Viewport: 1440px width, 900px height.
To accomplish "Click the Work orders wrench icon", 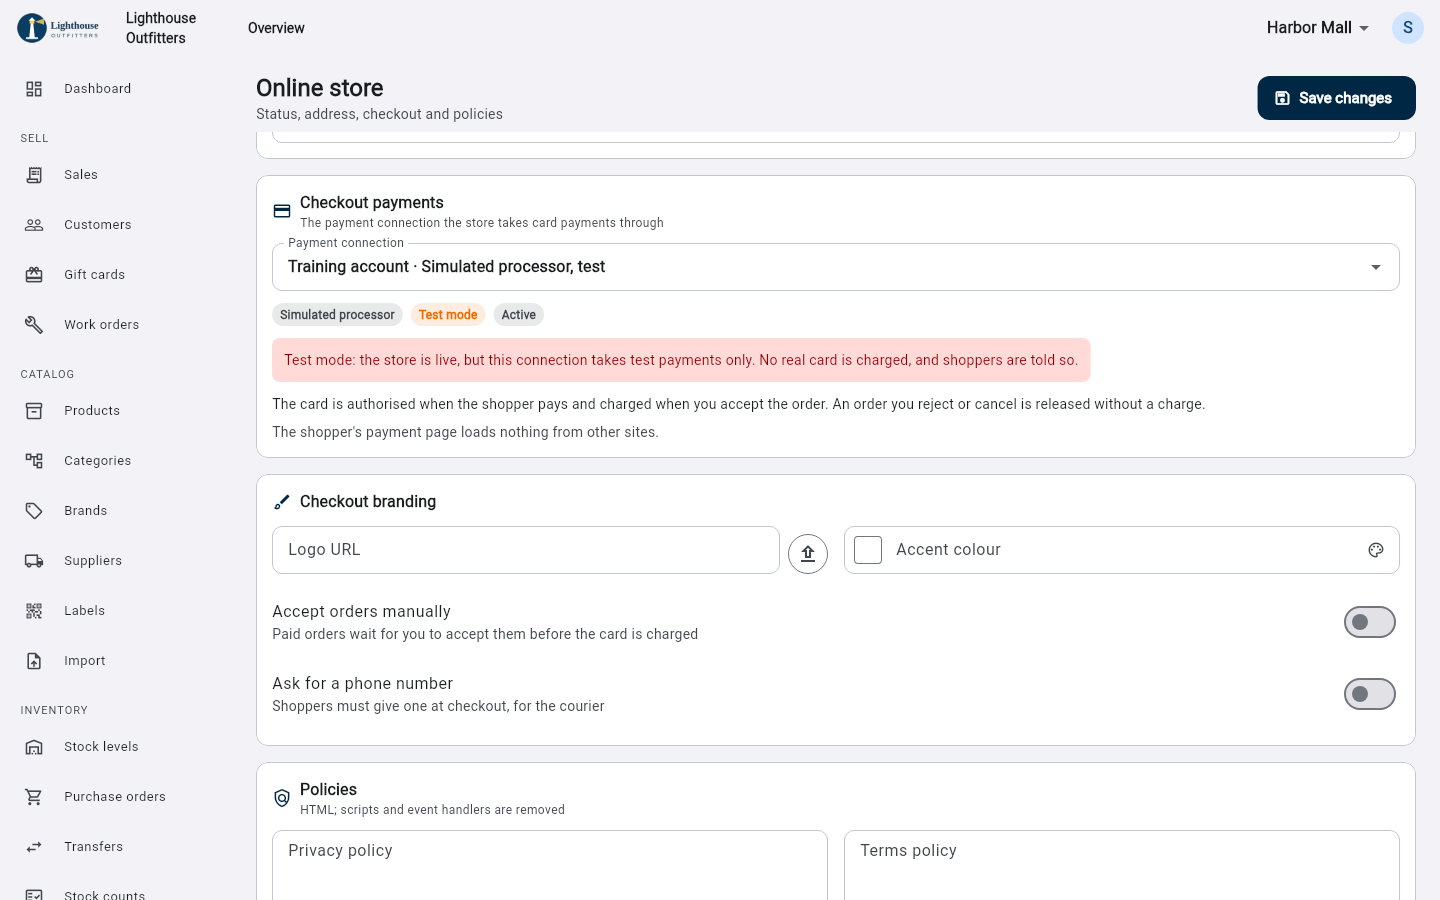I will pyautogui.click(x=34, y=325).
